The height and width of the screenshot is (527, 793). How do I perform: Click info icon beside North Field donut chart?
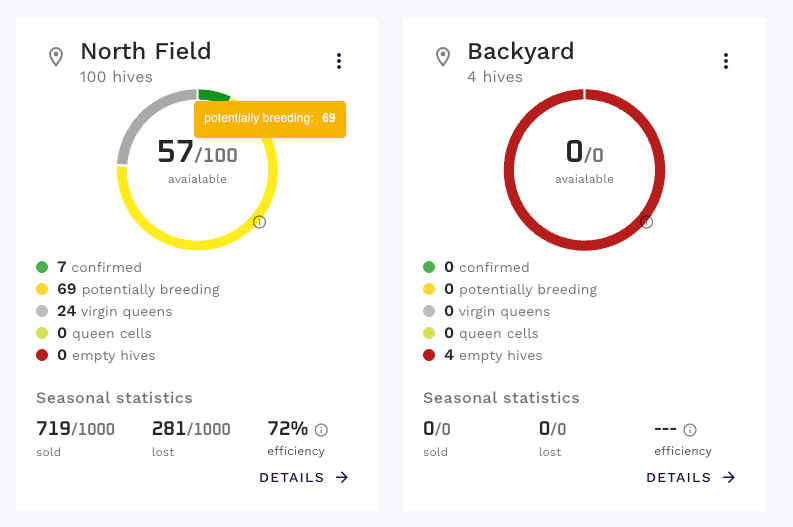click(259, 222)
